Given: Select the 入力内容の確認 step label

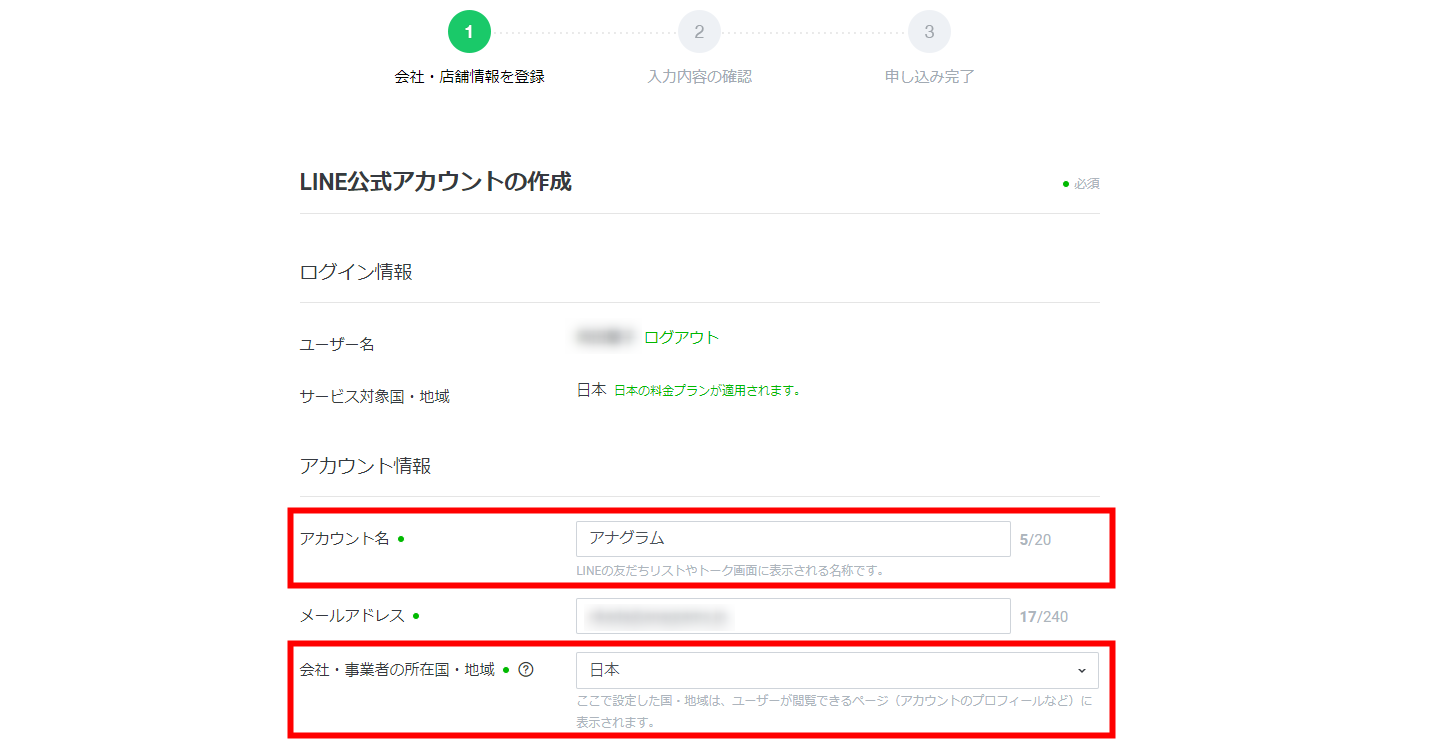Looking at the screenshot, I should (x=699, y=77).
